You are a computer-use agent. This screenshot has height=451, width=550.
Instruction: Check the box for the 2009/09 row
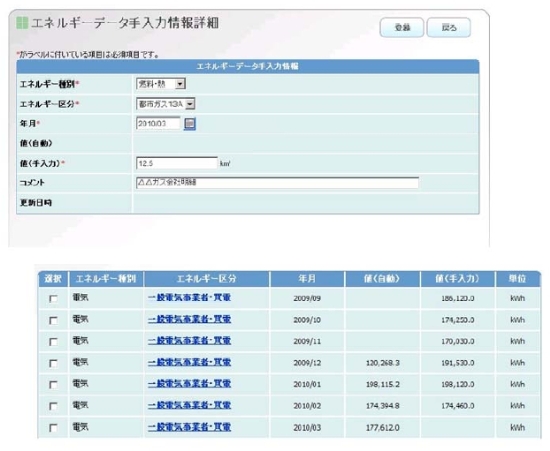pyautogui.click(x=53, y=299)
